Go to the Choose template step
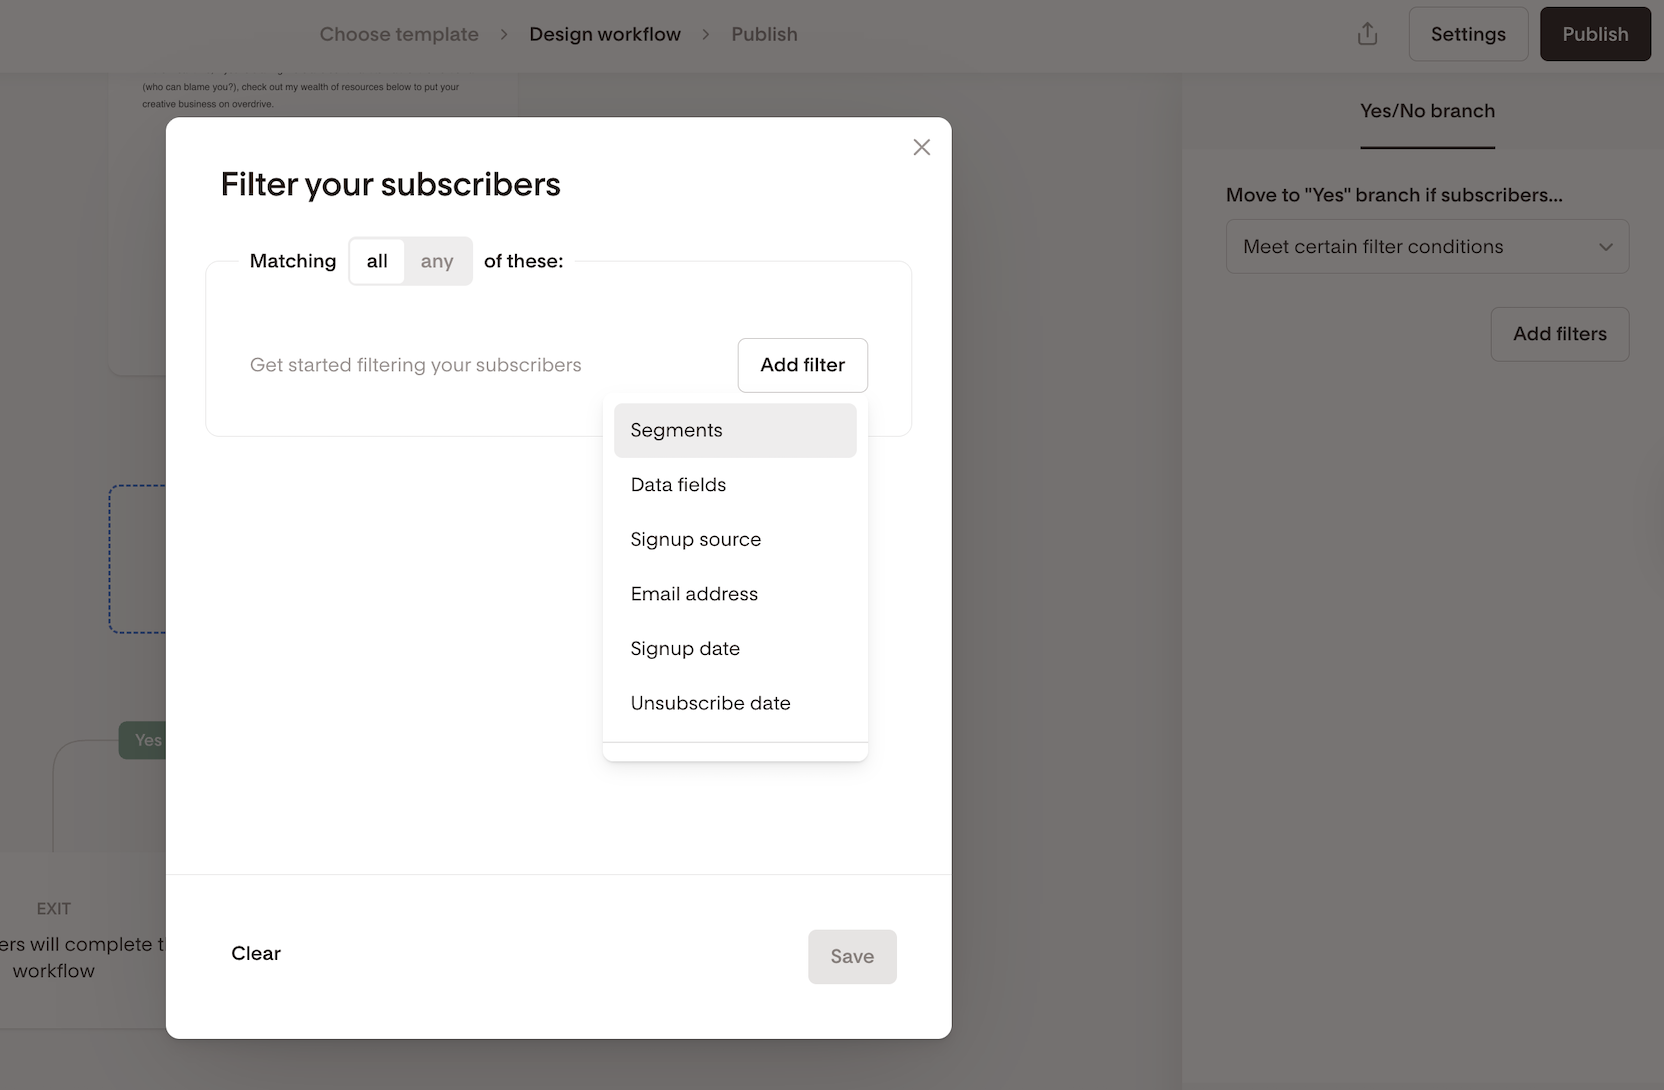 pos(399,34)
